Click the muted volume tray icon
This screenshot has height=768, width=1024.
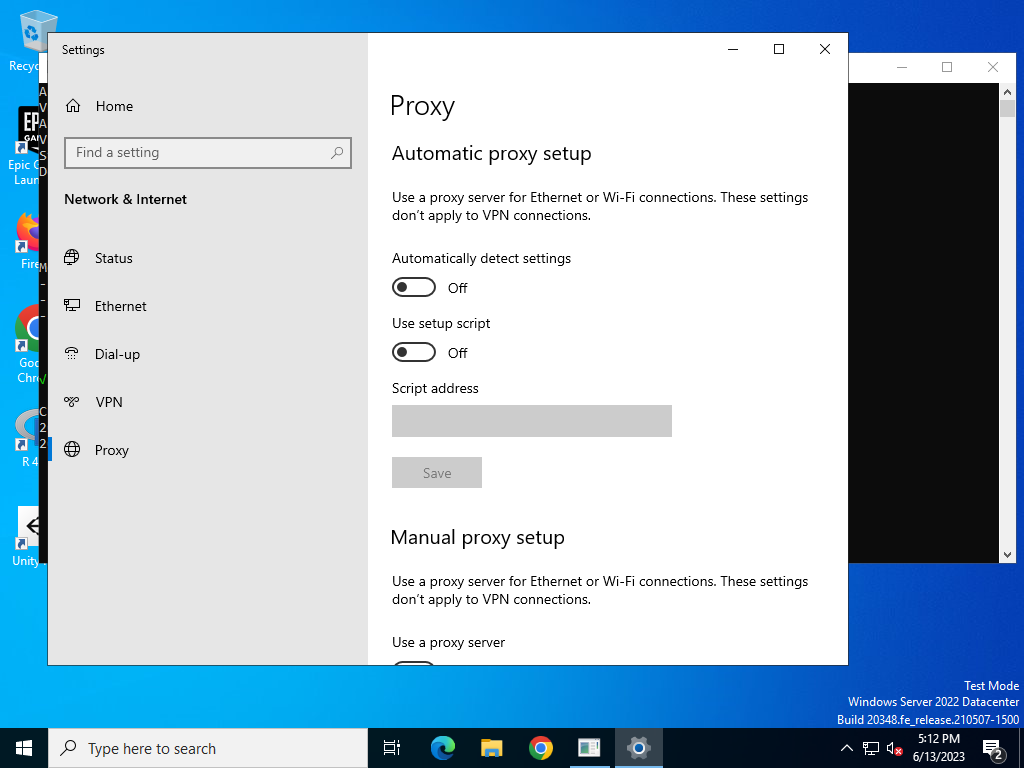click(x=894, y=749)
